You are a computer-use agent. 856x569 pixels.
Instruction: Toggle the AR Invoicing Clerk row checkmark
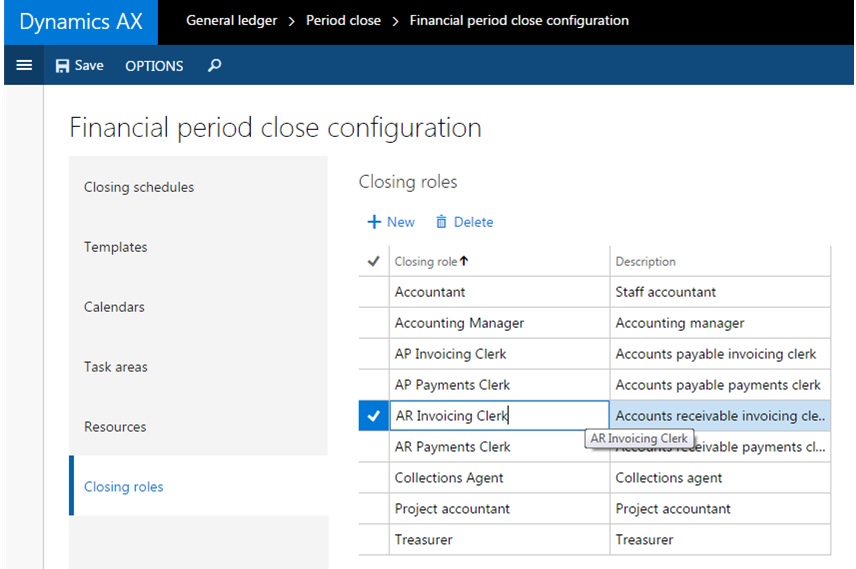[x=374, y=416]
